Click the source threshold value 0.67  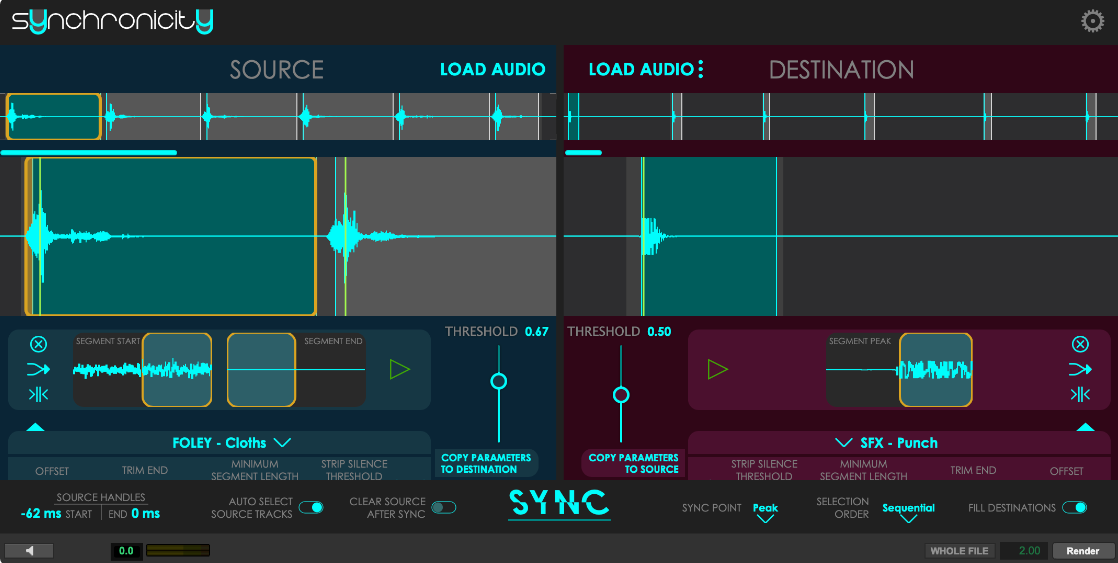[537, 331]
